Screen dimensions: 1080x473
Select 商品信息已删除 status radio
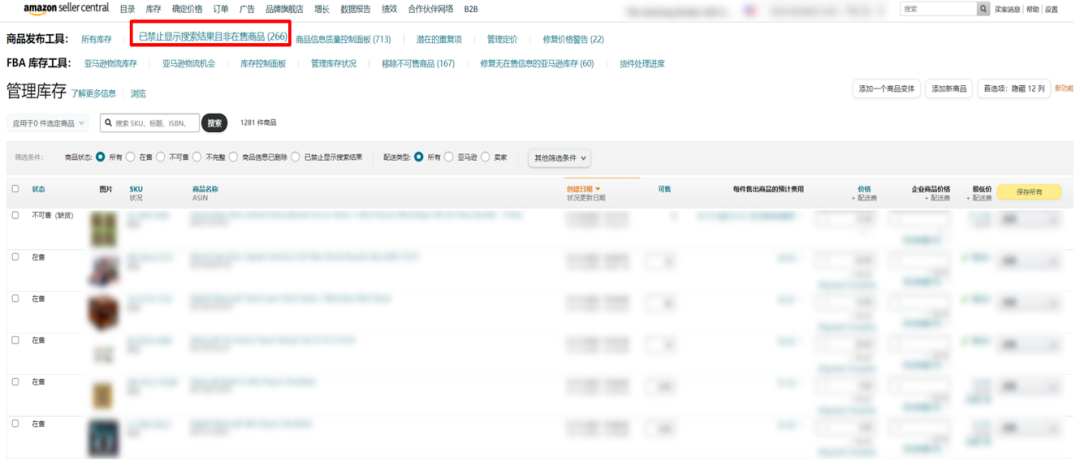tap(233, 157)
